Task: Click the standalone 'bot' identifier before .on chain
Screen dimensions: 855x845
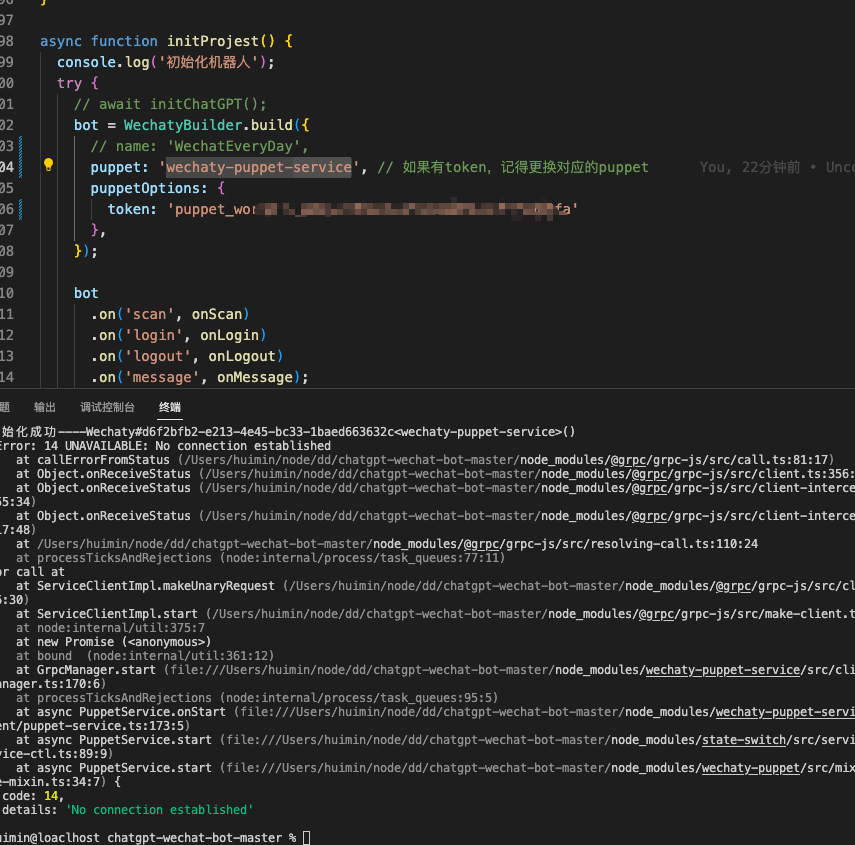Action: click(86, 293)
